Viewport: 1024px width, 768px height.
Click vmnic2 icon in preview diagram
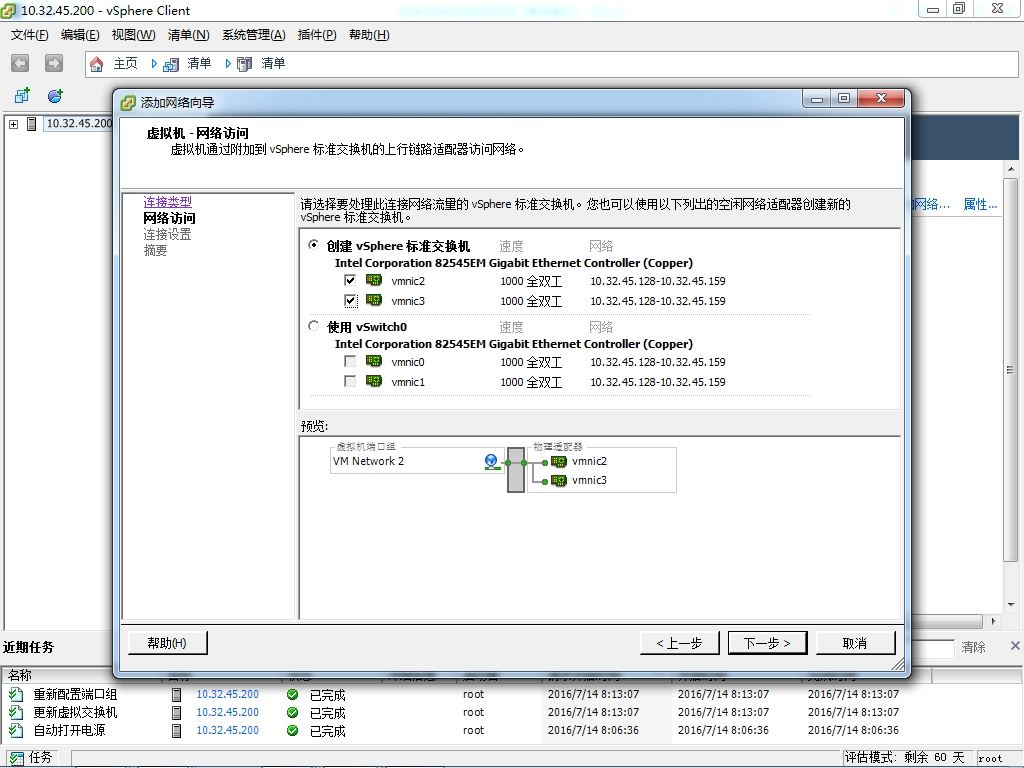pos(559,462)
